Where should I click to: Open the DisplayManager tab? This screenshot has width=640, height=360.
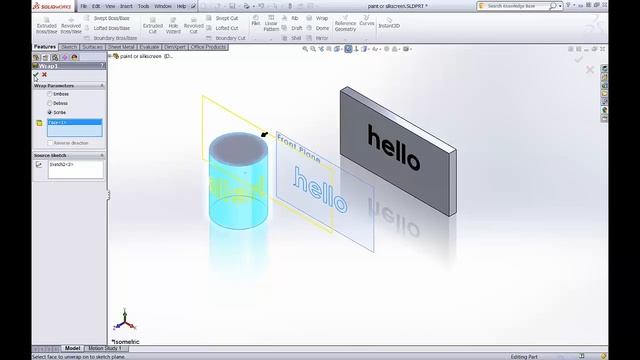pyautogui.click(x=74, y=58)
